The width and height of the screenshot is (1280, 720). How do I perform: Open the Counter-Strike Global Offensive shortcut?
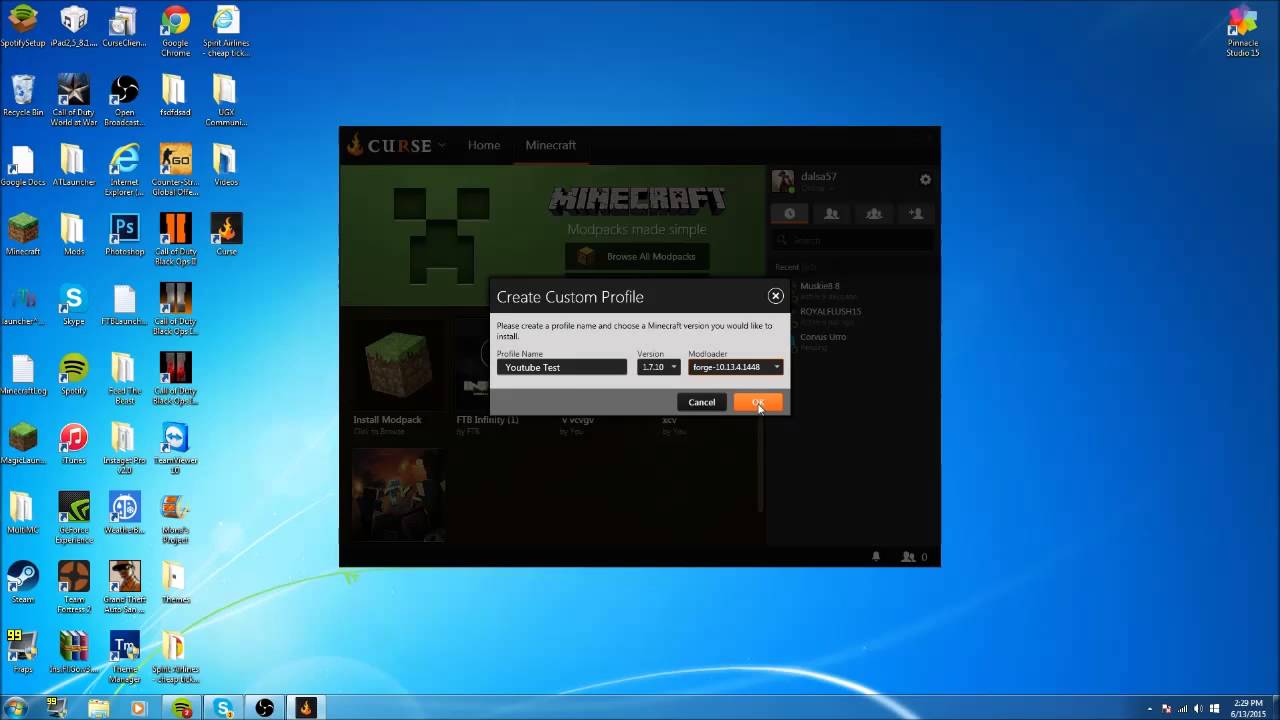175,170
